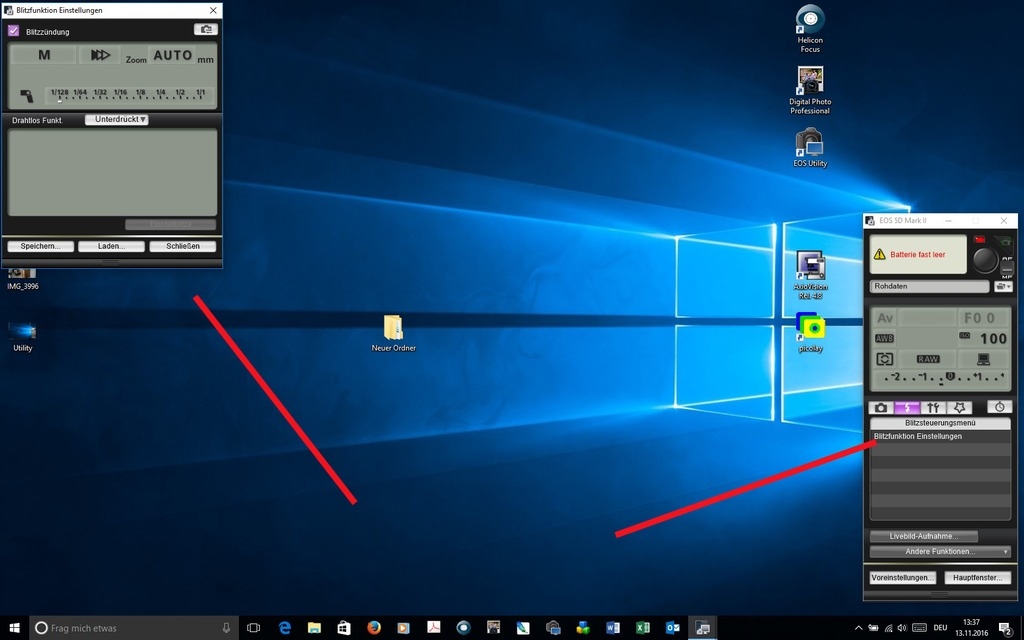
Task: Open the save destination folder dropdown
Action: point(1004,287)
